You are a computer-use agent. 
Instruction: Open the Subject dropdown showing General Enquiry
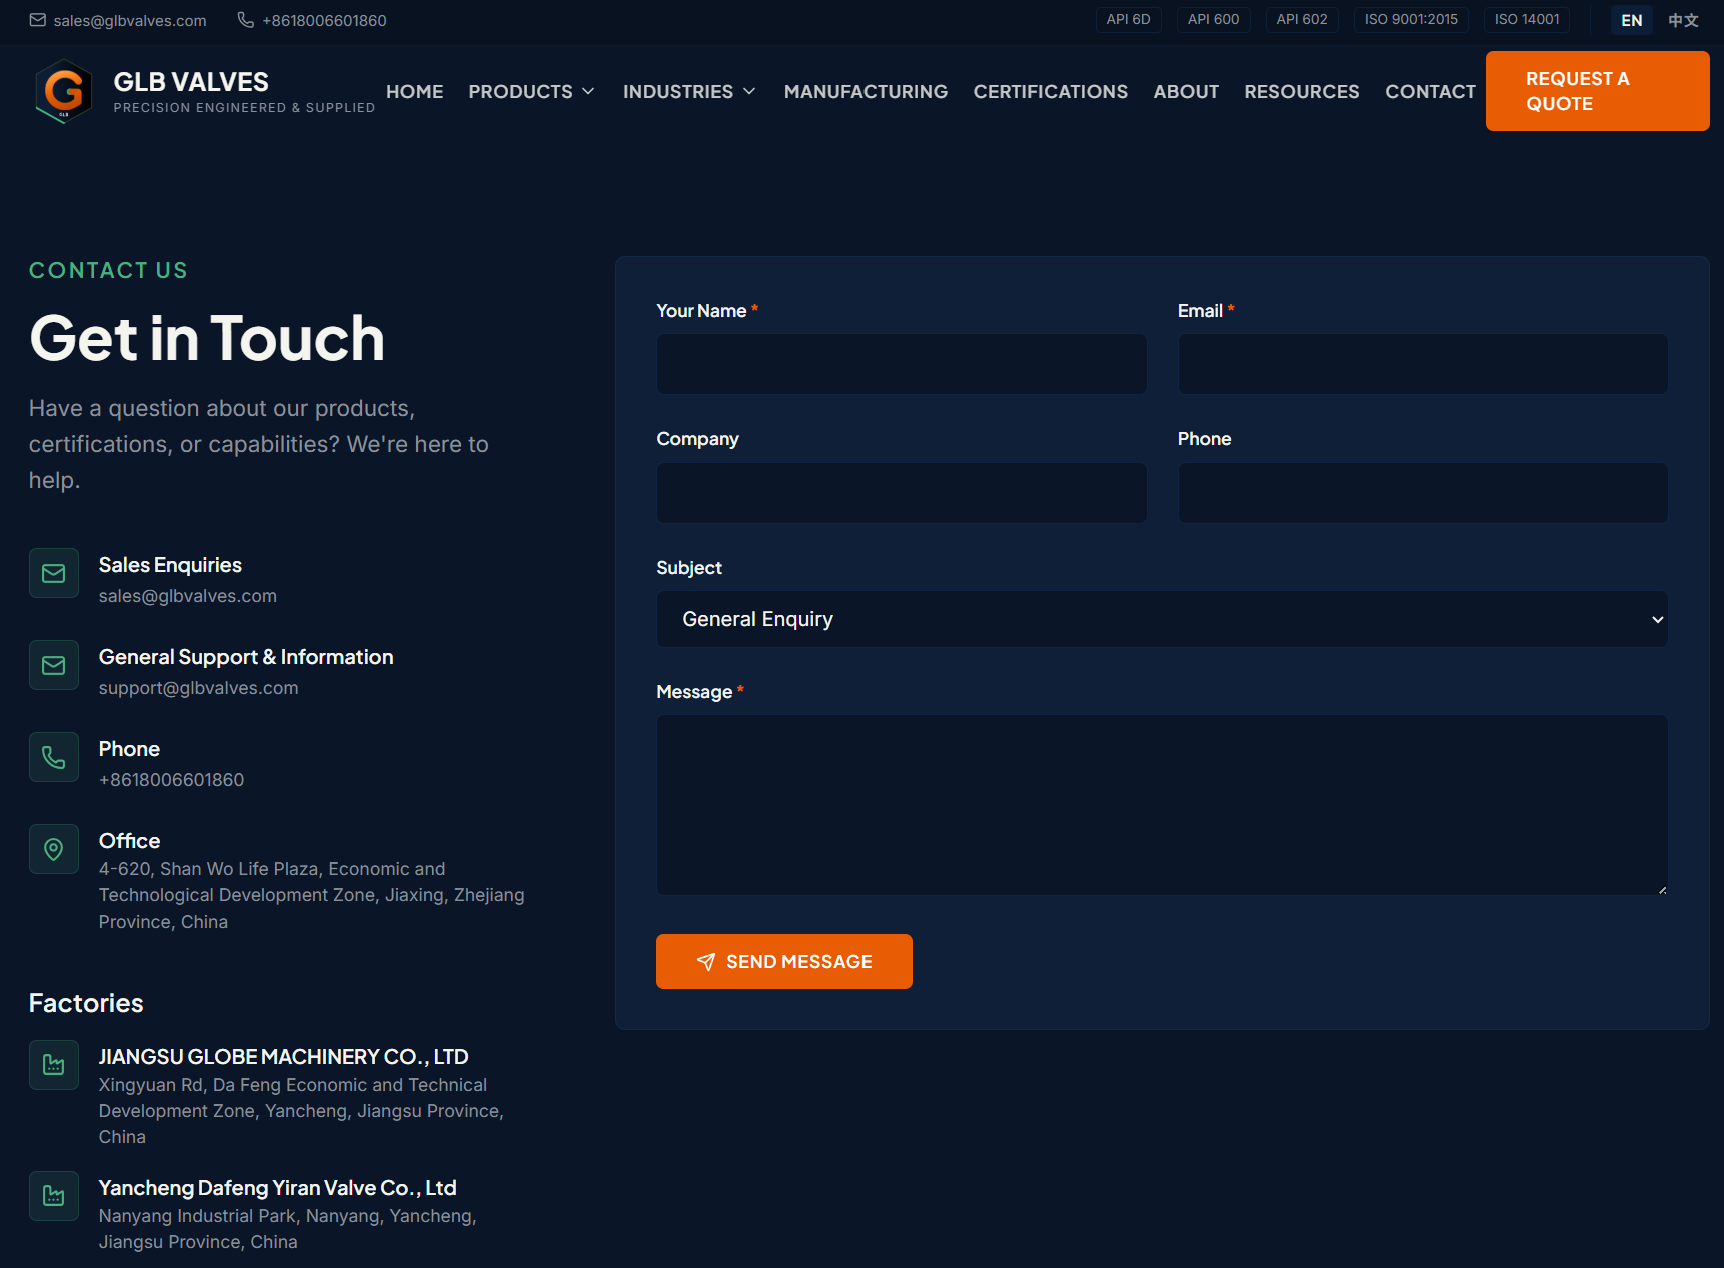(x=1161, y=619)
